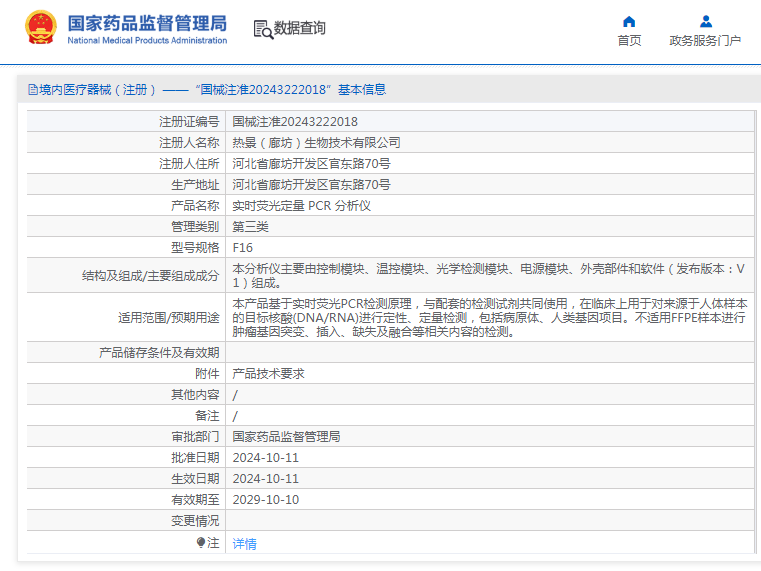Image resolution: width=761 pixels, height=571 pixels.
Task: Click the 国家药品监督管理局 header title
Action: (x=147, y=23)
